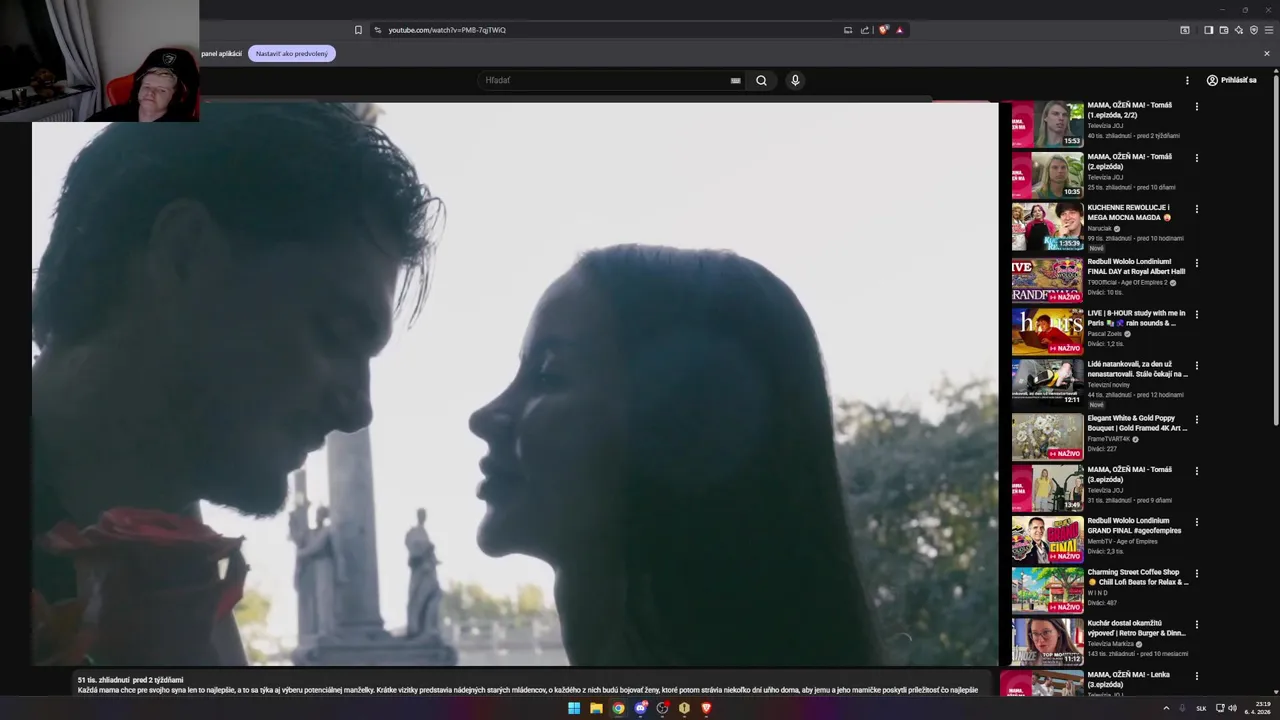
Task: Open 8-HOUR study with me thumbnail
Action: tap(1047, 332)
